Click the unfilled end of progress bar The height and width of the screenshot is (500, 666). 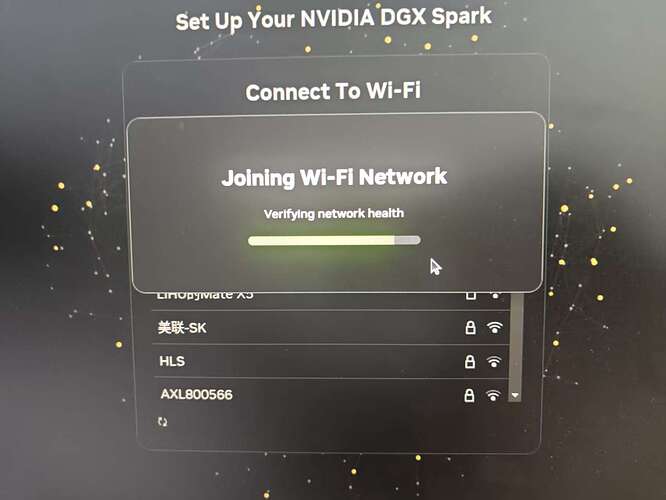408,240
